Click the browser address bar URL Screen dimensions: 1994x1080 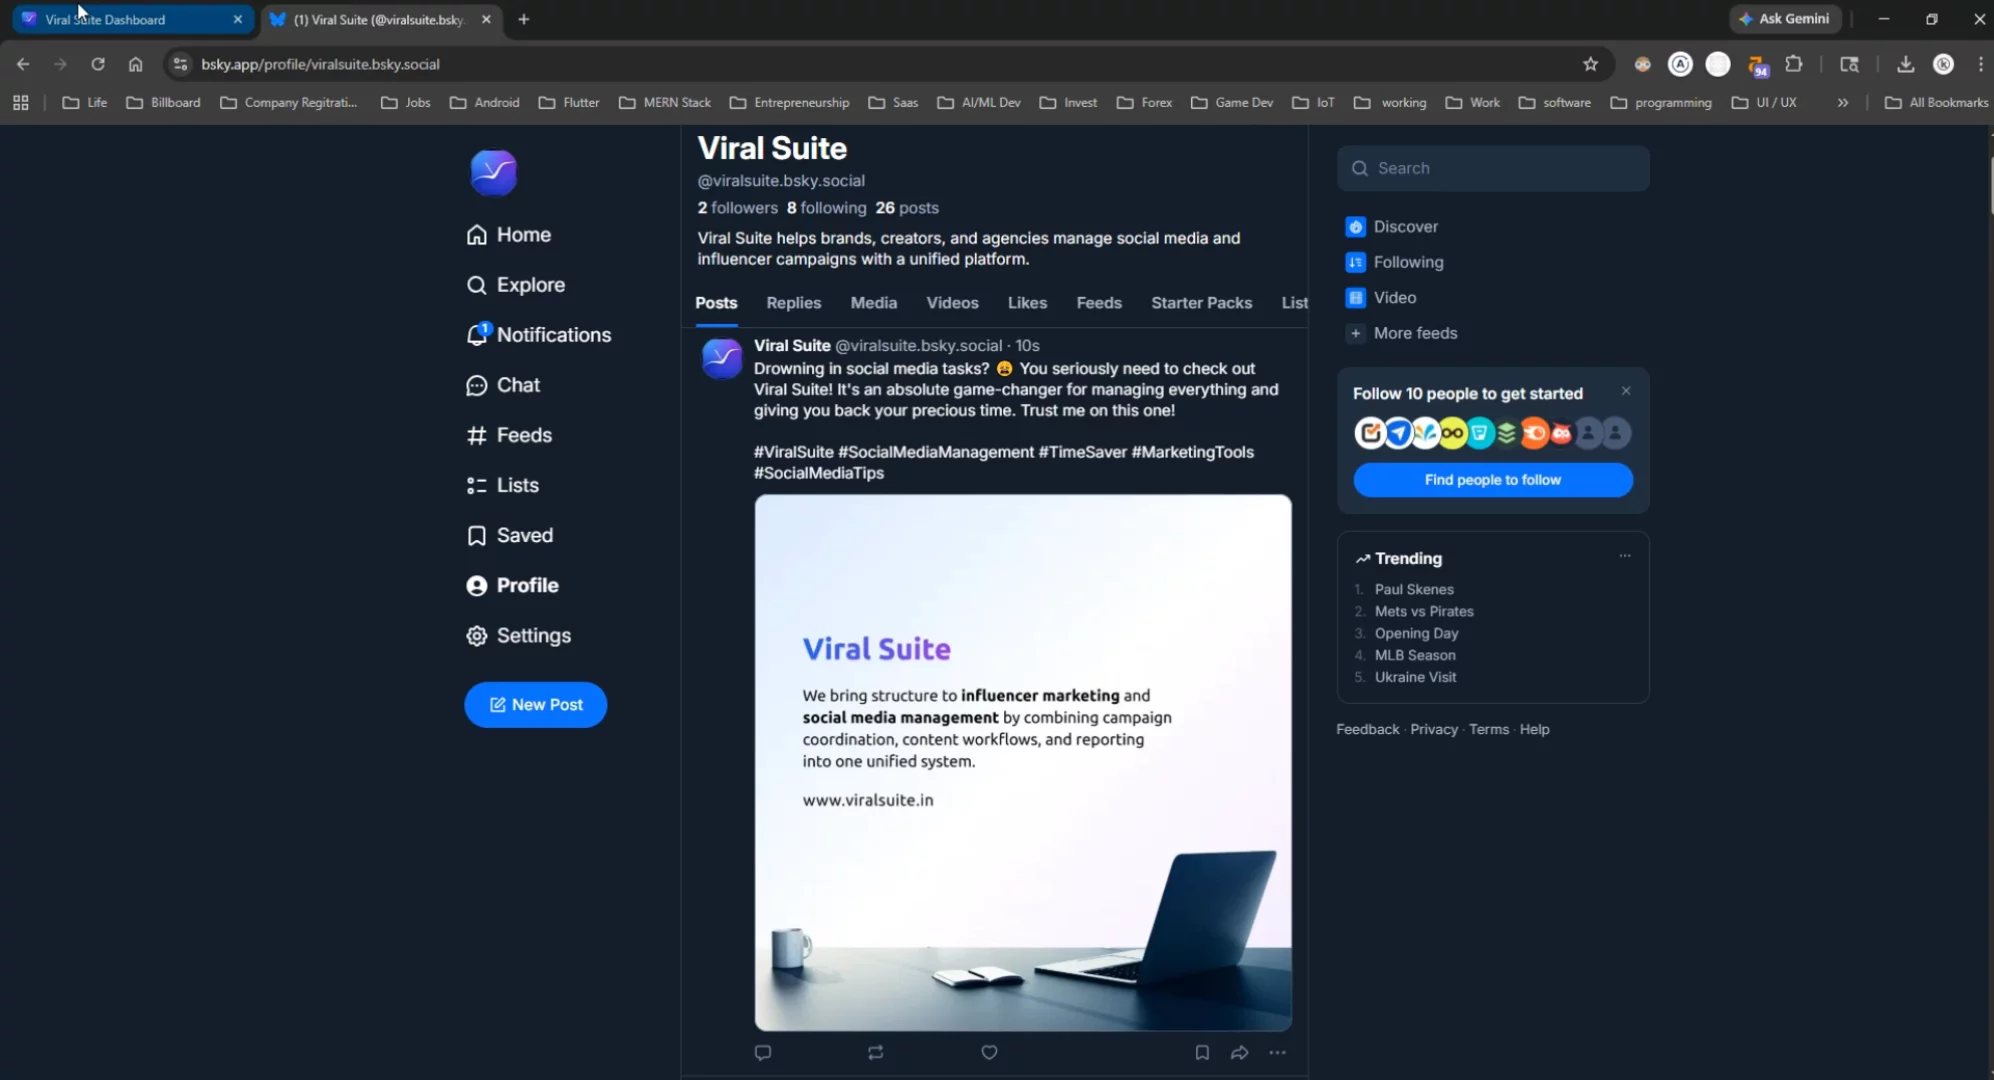tap(320, 64)
